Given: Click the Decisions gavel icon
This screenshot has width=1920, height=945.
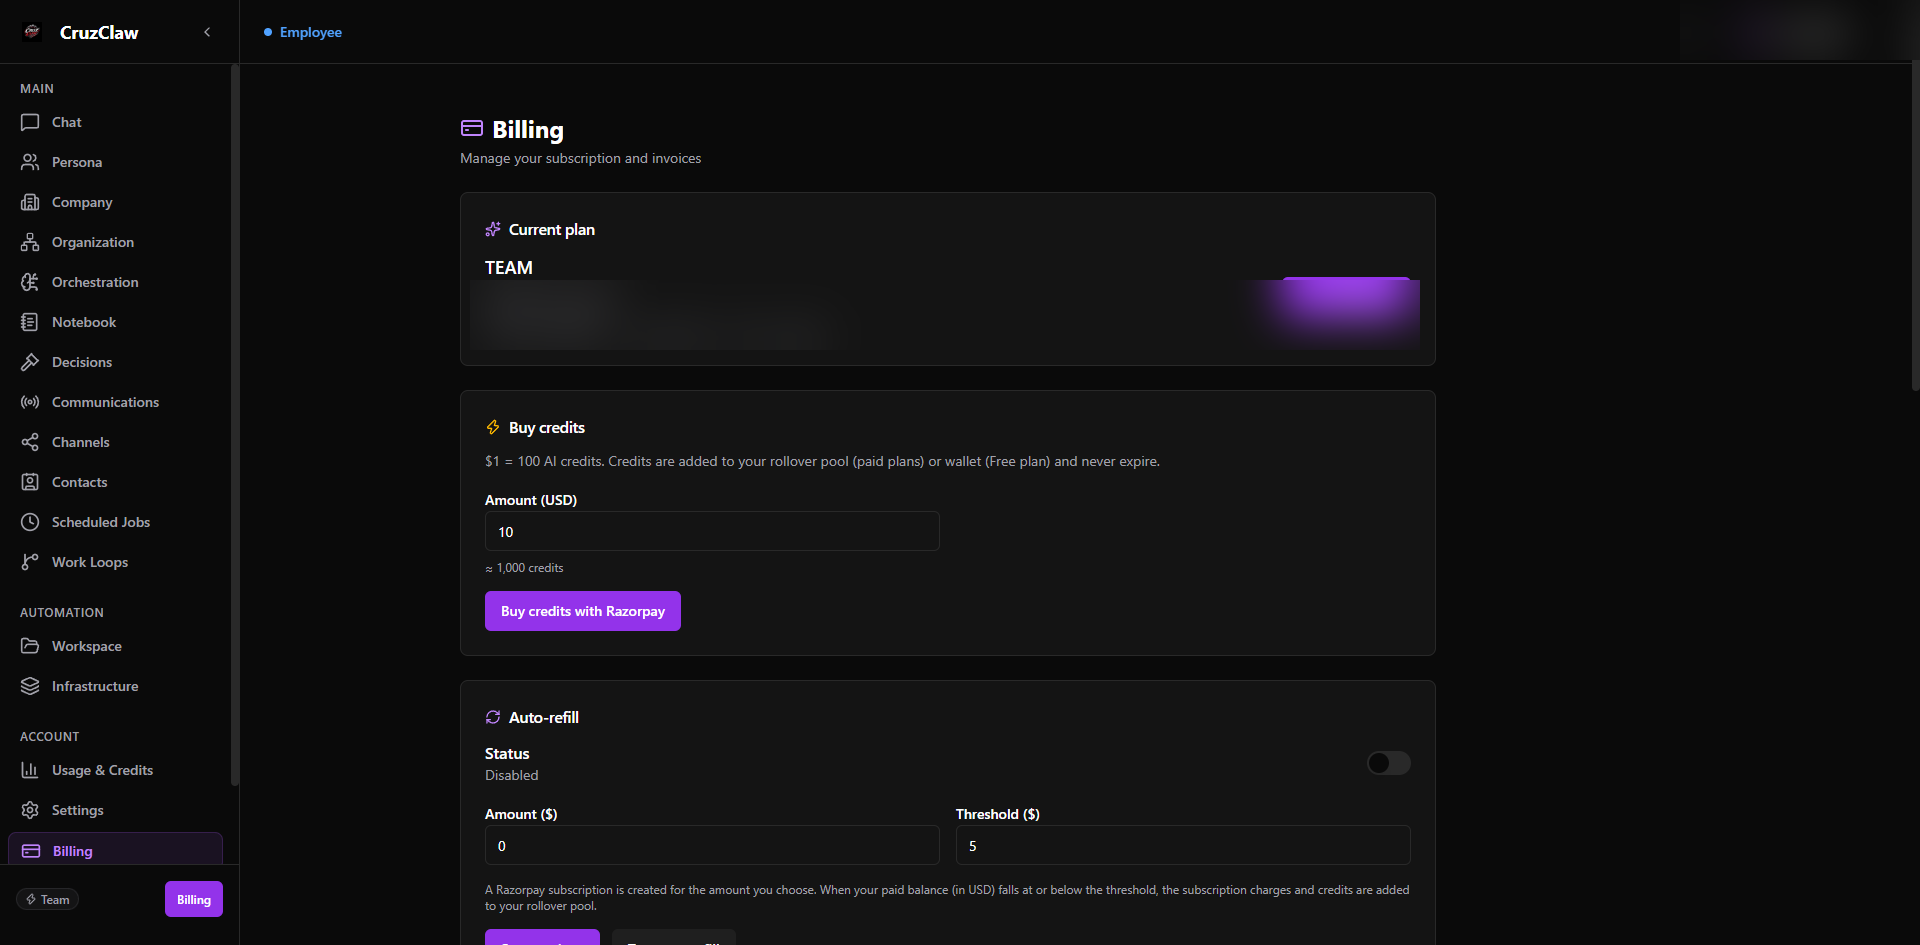Looking at the screenshot, I should point(30,362).
